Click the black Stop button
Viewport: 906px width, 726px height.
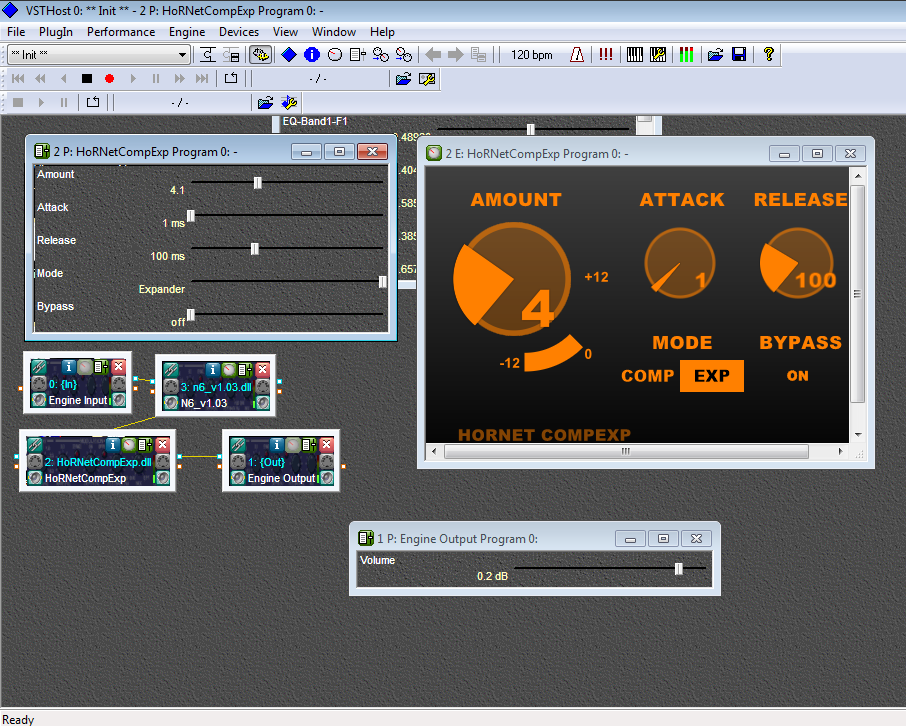pos(87,79)
